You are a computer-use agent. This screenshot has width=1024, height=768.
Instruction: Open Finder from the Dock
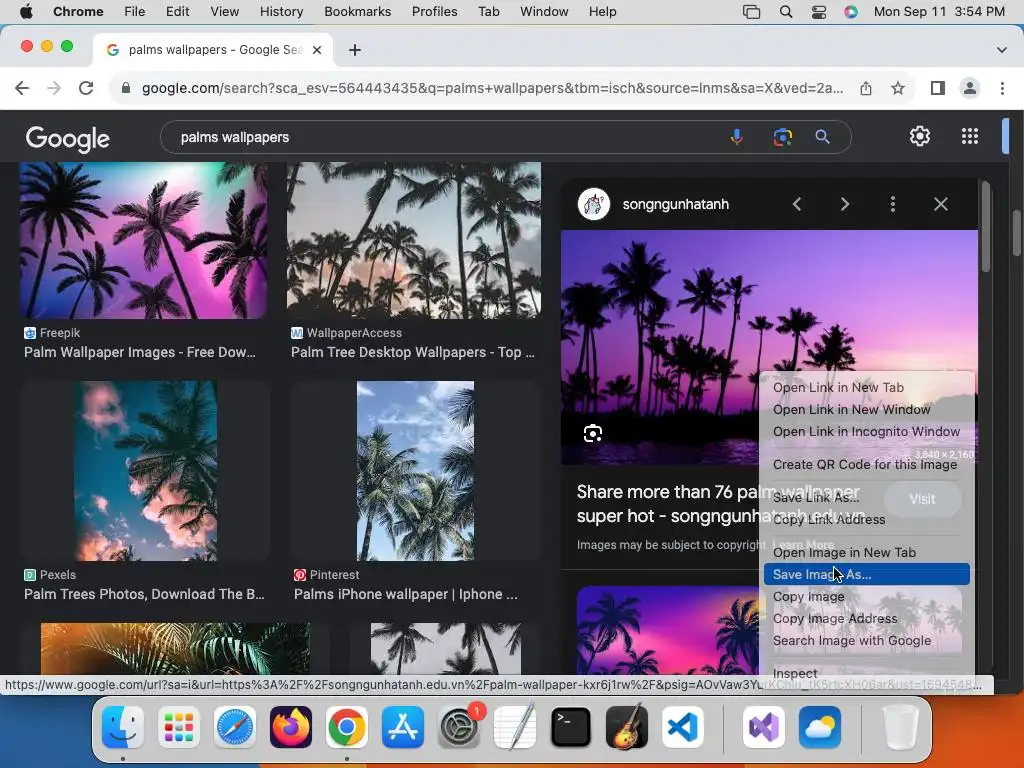coord(123,727)
